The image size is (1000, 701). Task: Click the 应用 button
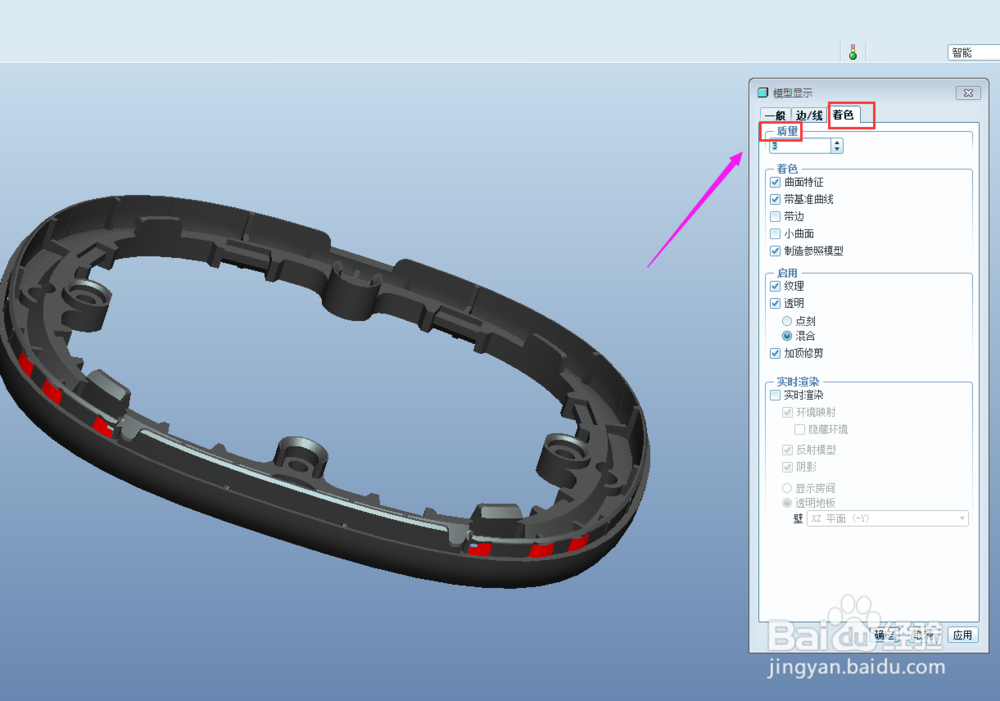click(962, 635)
